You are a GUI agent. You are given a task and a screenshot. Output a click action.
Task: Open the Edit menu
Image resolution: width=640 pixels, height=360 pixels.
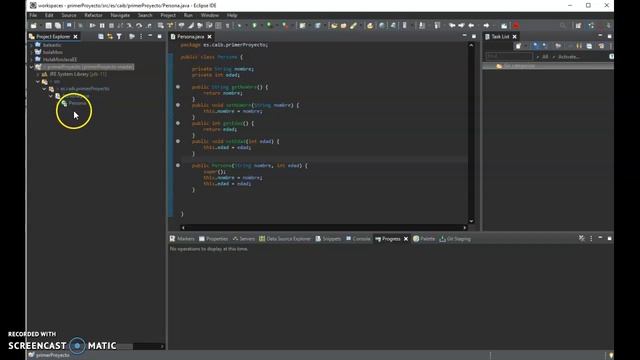(49, 15)
